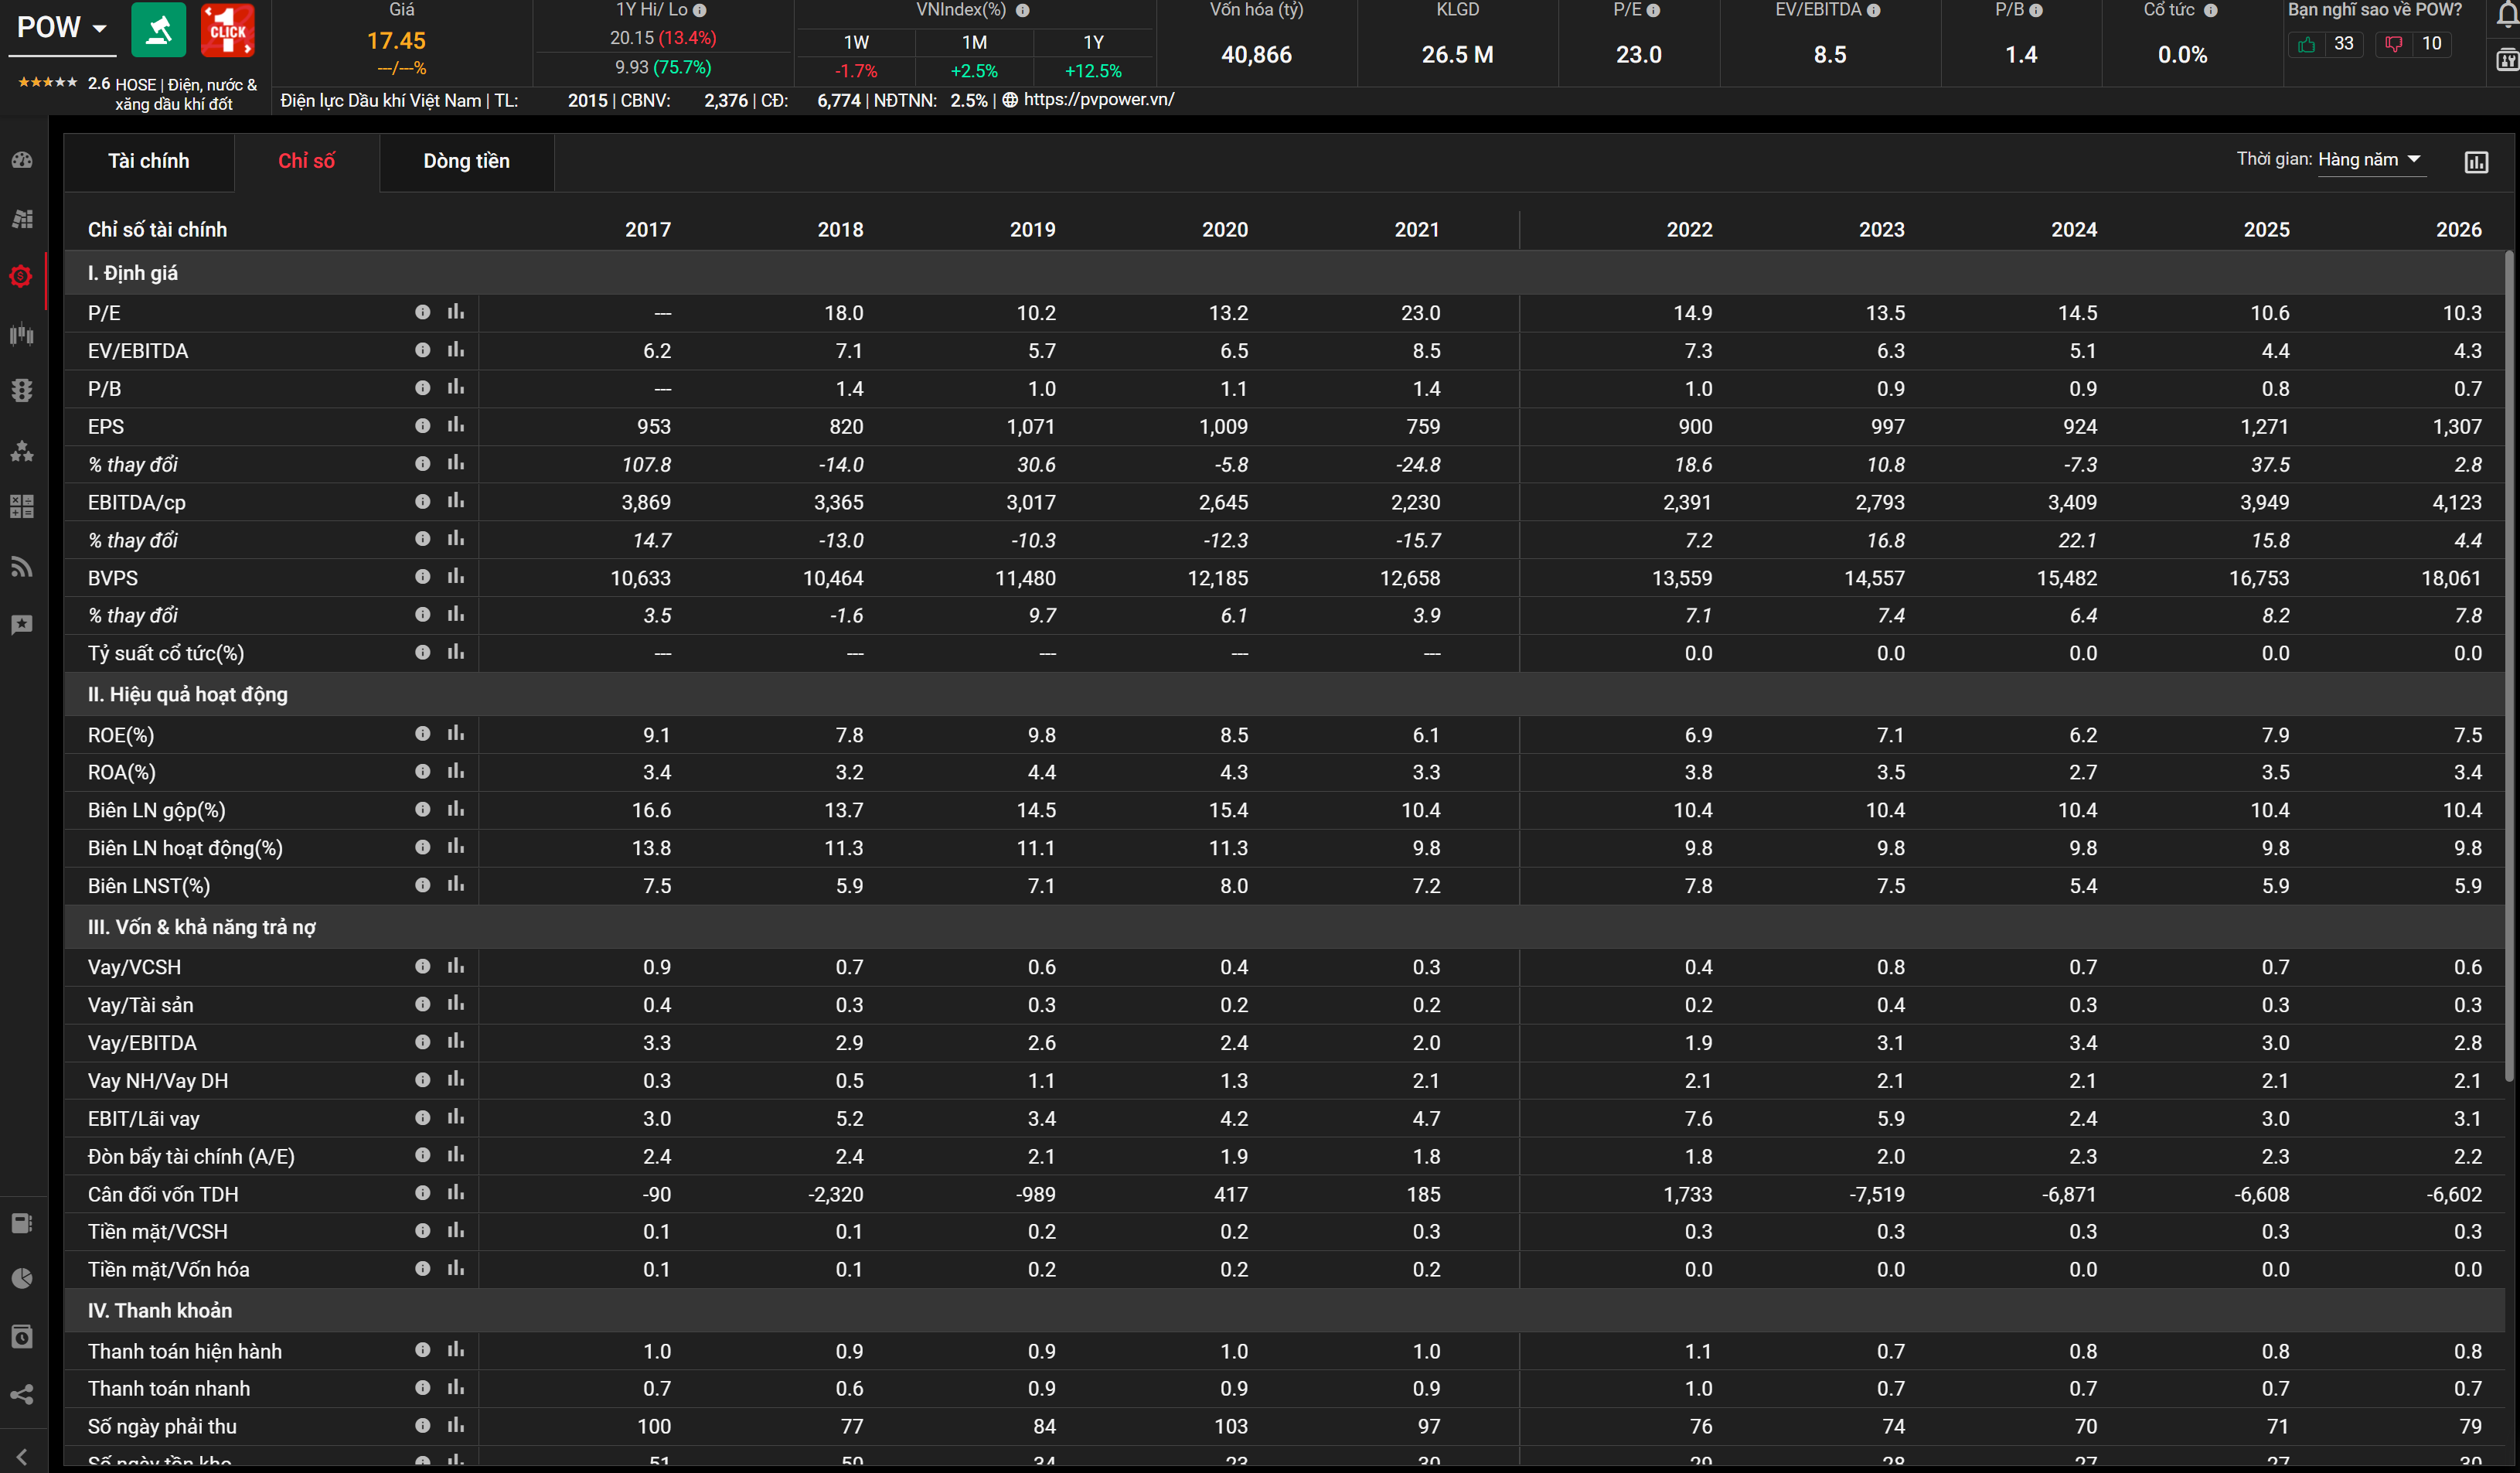Click the 1Y VNIndex period label

[1093, 43]
